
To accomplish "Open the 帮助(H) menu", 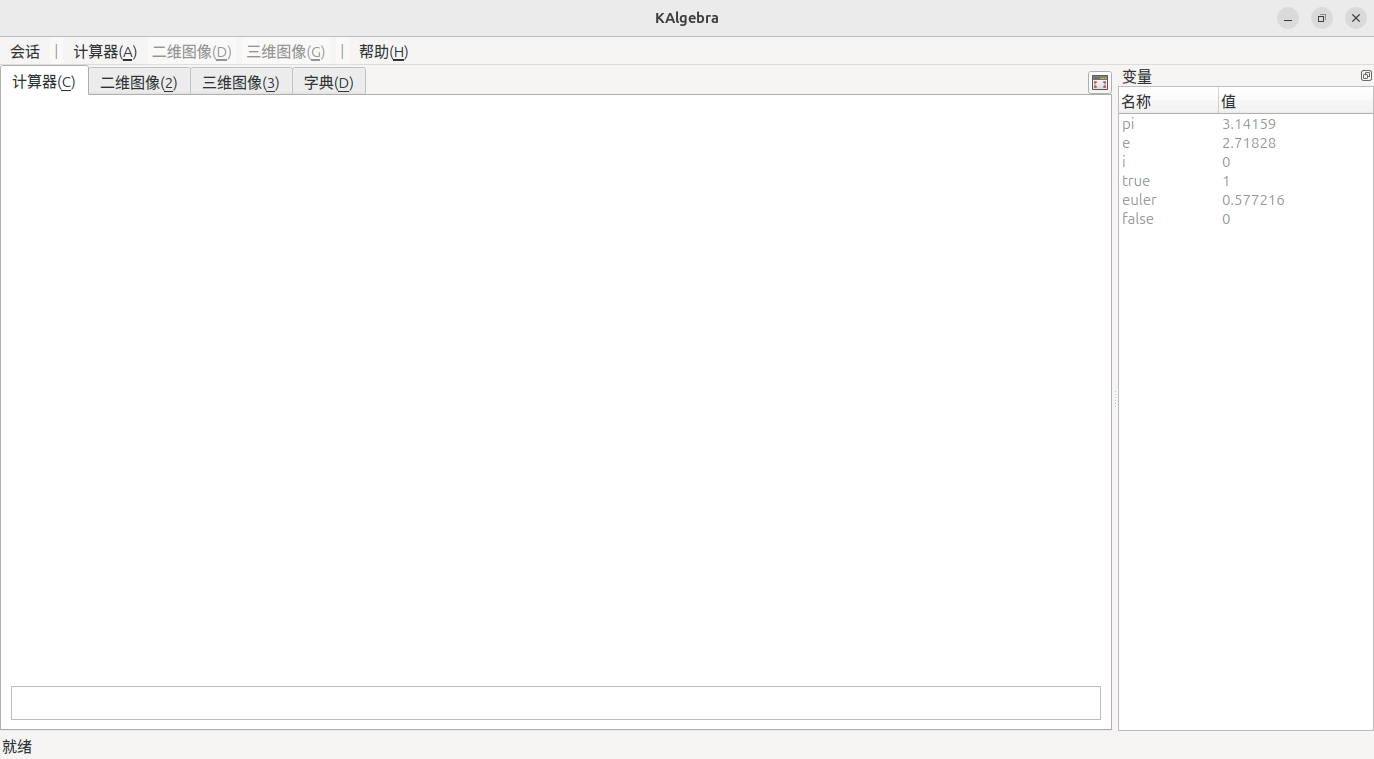I will click(x=383, y=52).
